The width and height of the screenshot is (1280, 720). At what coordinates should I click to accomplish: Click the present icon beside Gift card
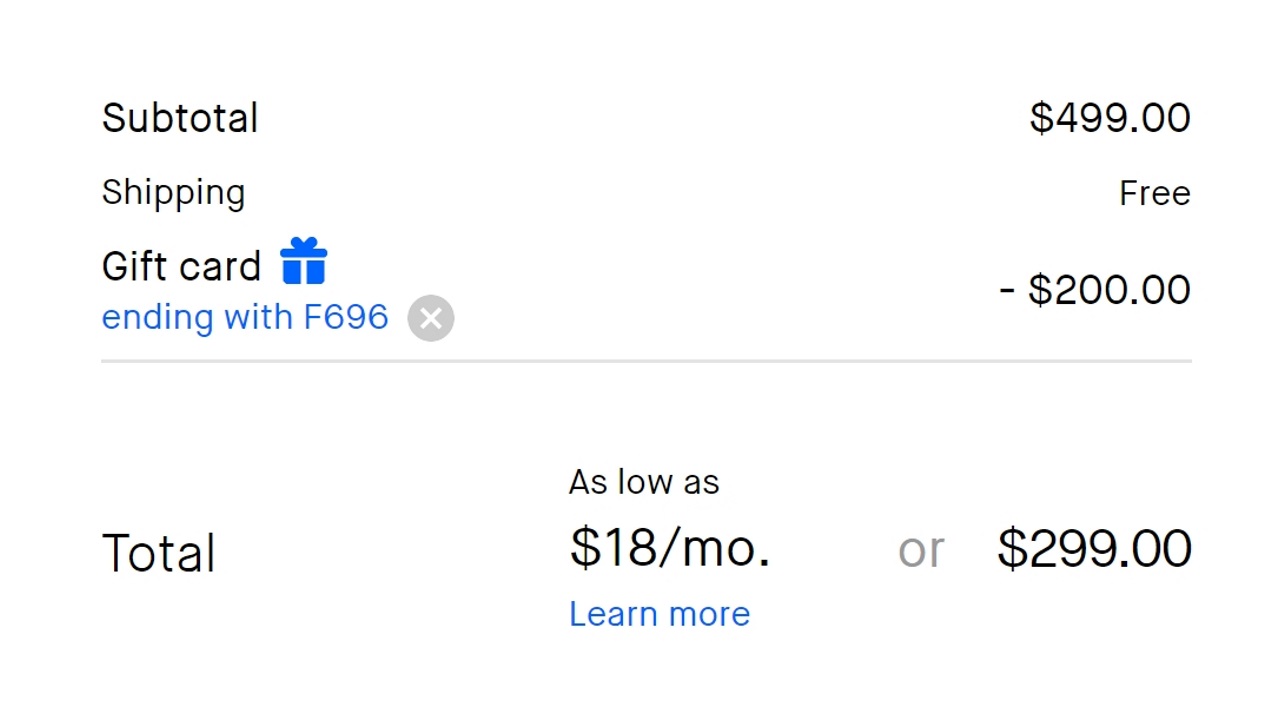tap(304, 262)
